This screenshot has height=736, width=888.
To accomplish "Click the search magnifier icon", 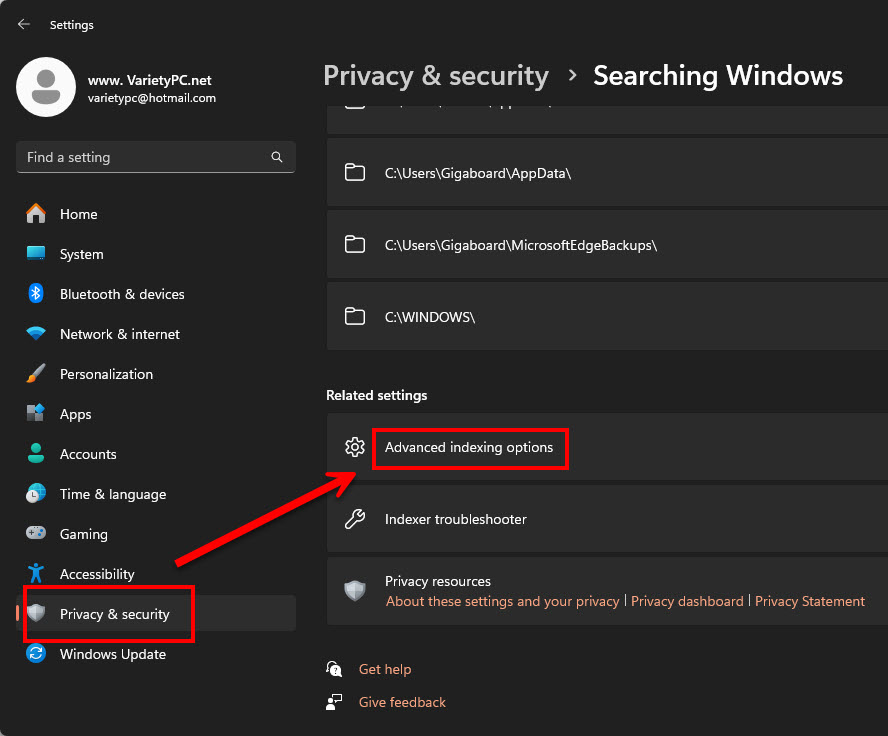I will tap(276, 157).
